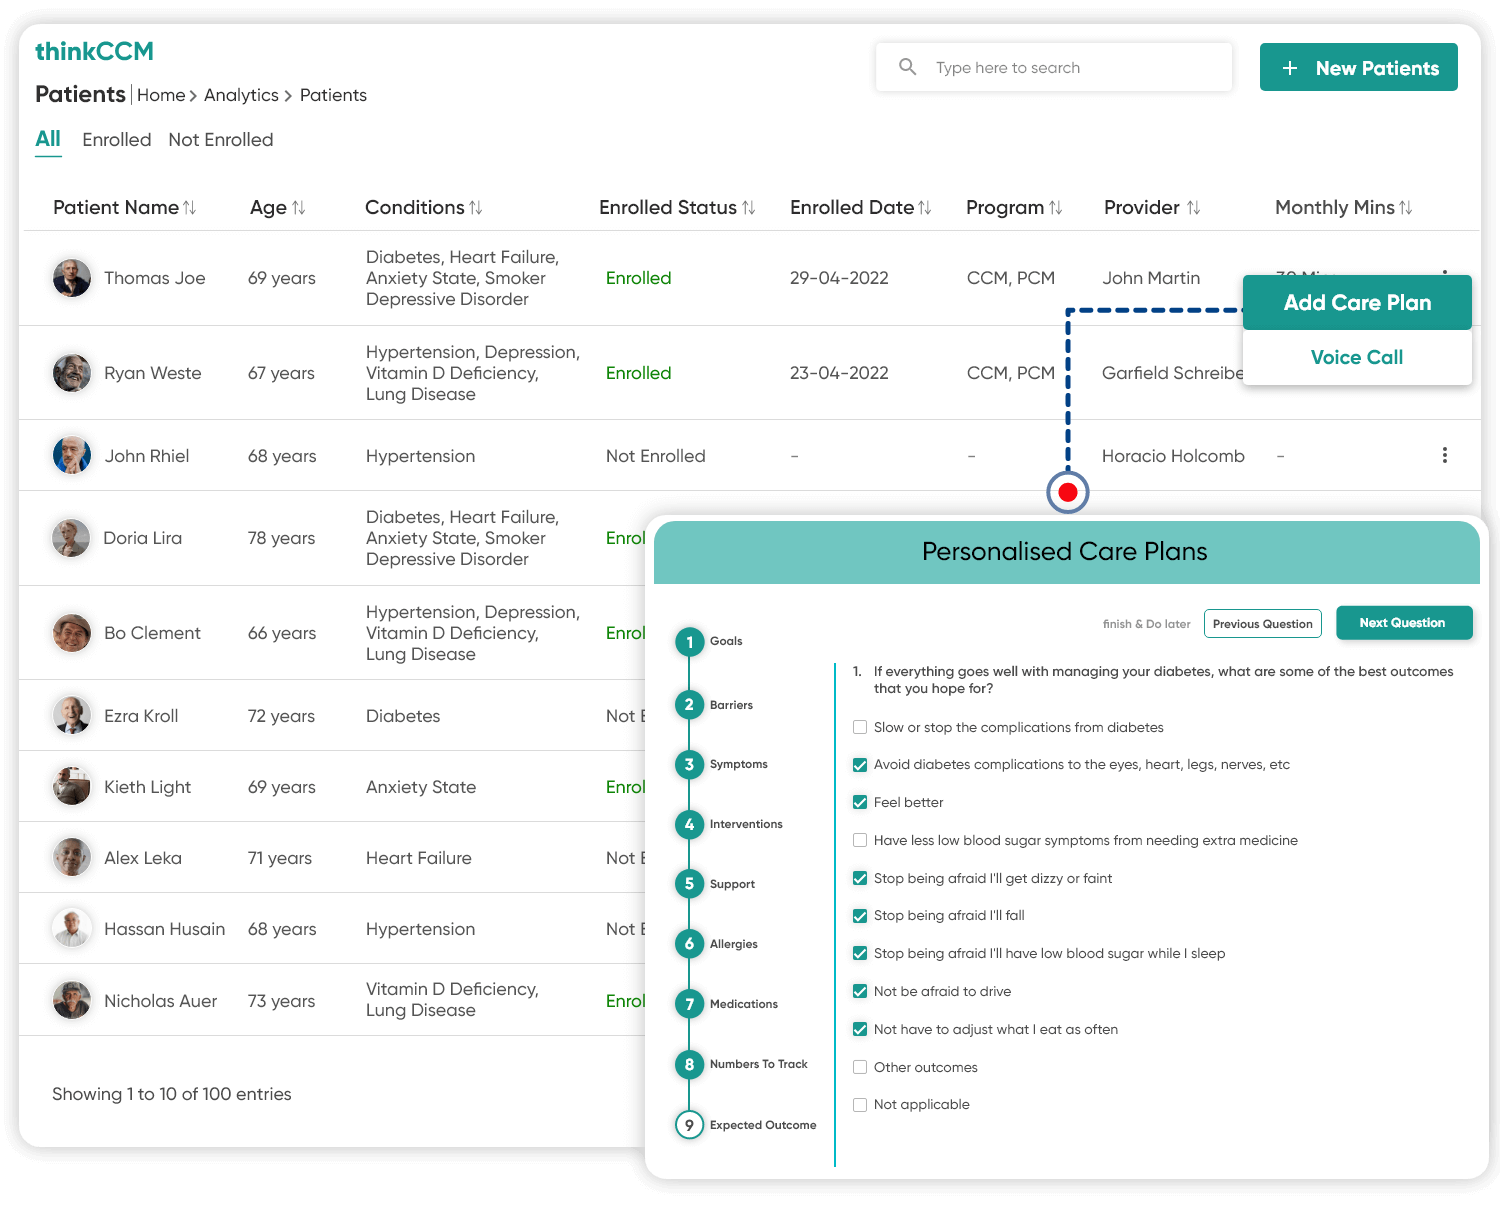This screenshot has width=1500, height=1220.
Task: Toggle sorting on the Age column
Action: (299, 207)
